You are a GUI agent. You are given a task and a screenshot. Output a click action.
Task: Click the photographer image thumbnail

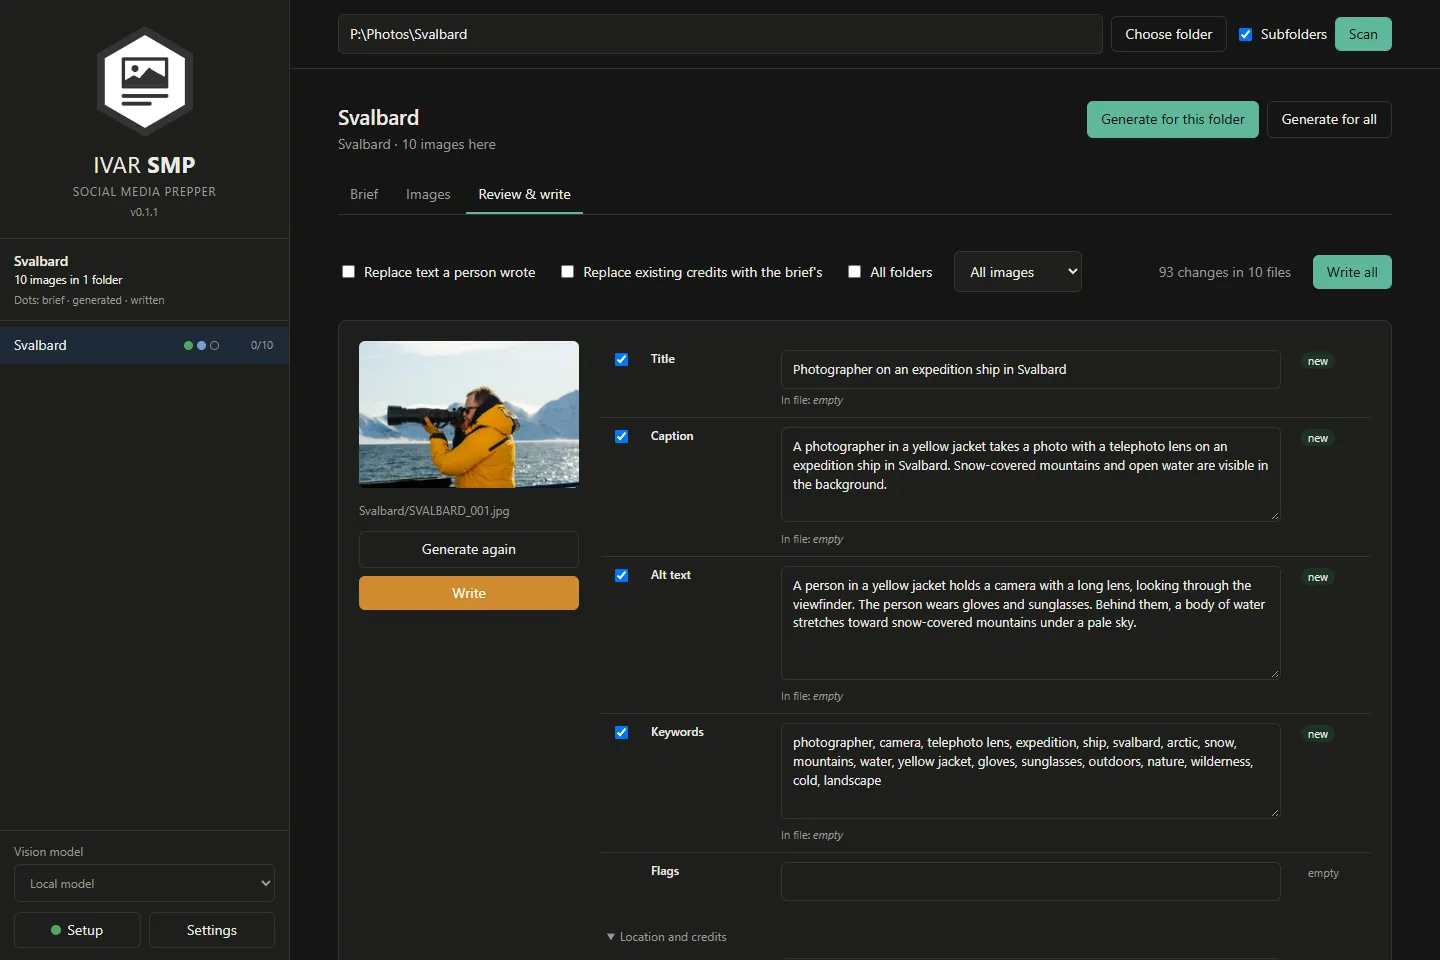pos(469,414)
